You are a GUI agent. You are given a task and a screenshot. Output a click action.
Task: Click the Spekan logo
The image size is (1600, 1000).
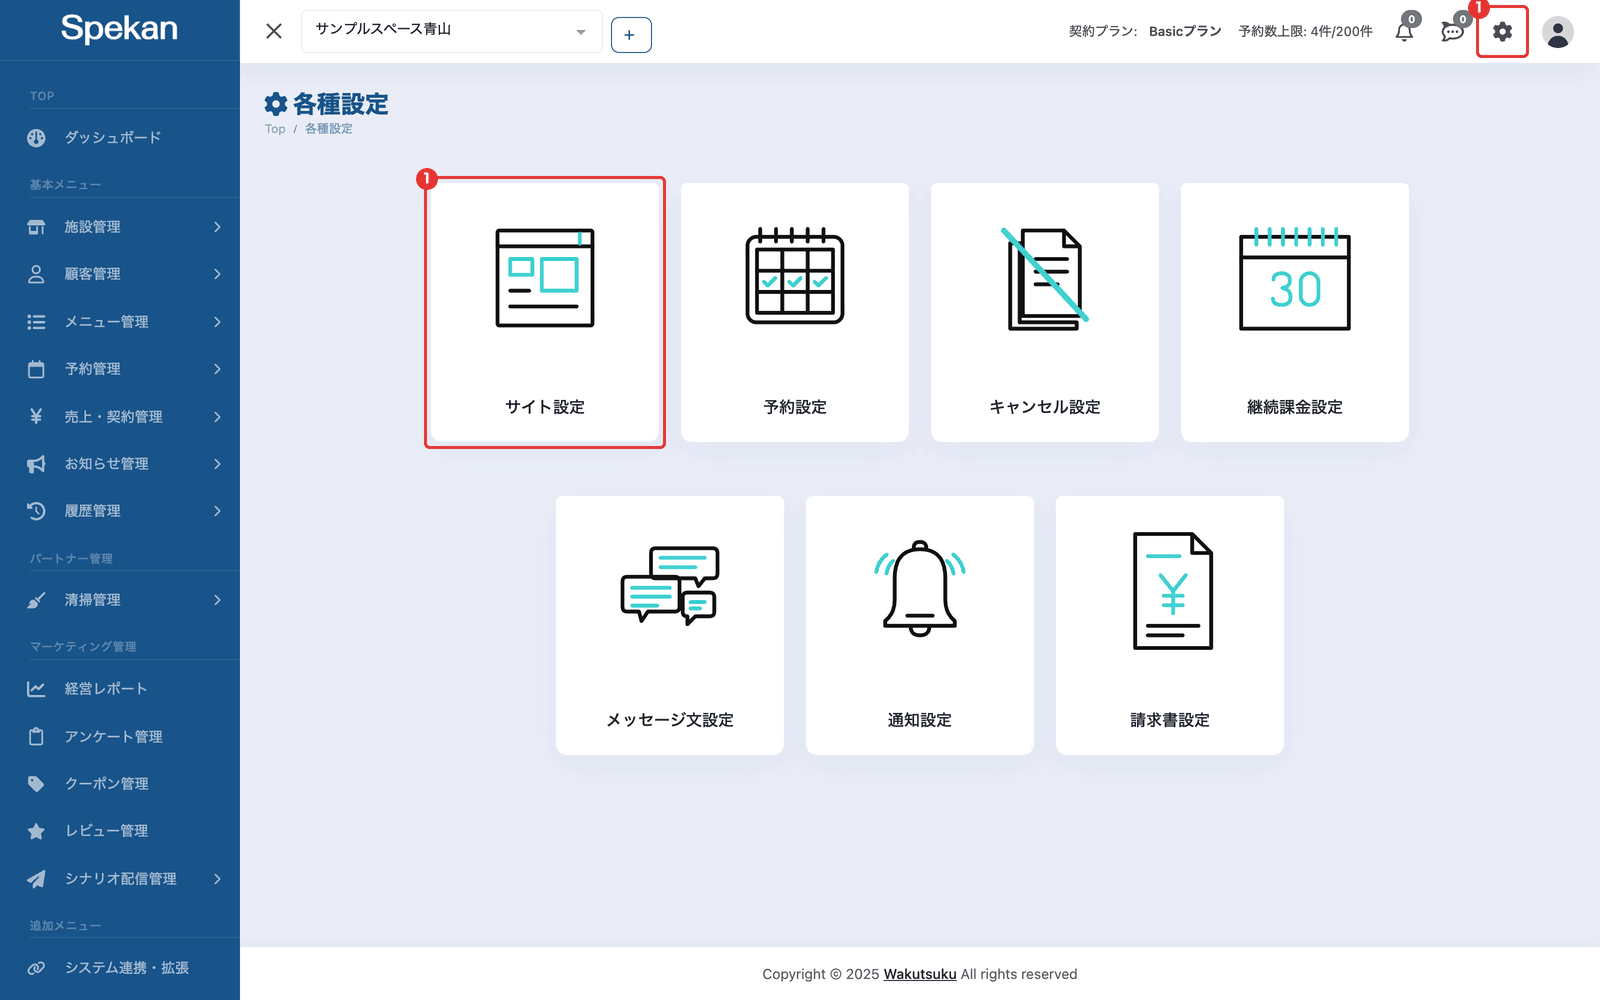pos(119,29)
